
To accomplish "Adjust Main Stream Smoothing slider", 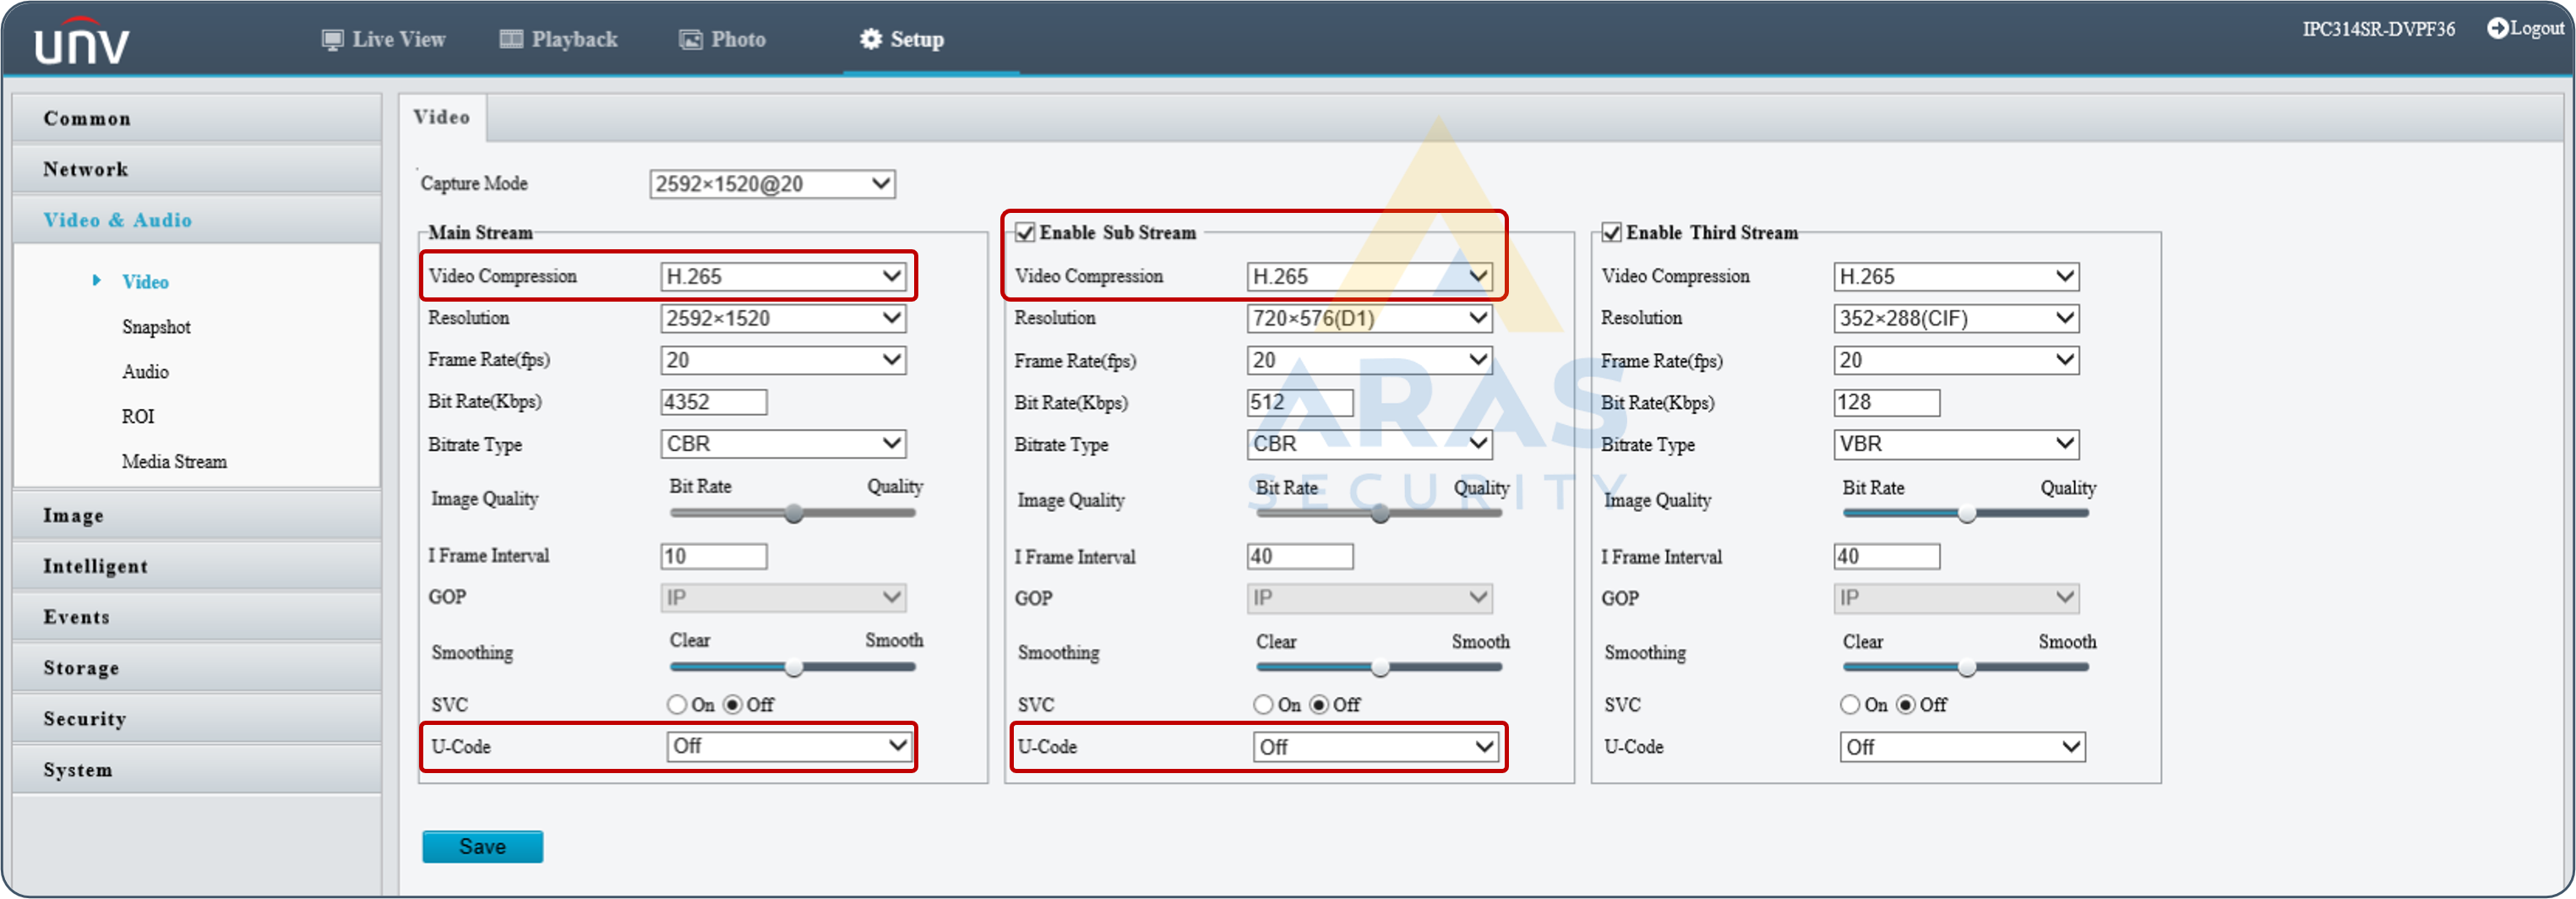I will coord(794,668).
